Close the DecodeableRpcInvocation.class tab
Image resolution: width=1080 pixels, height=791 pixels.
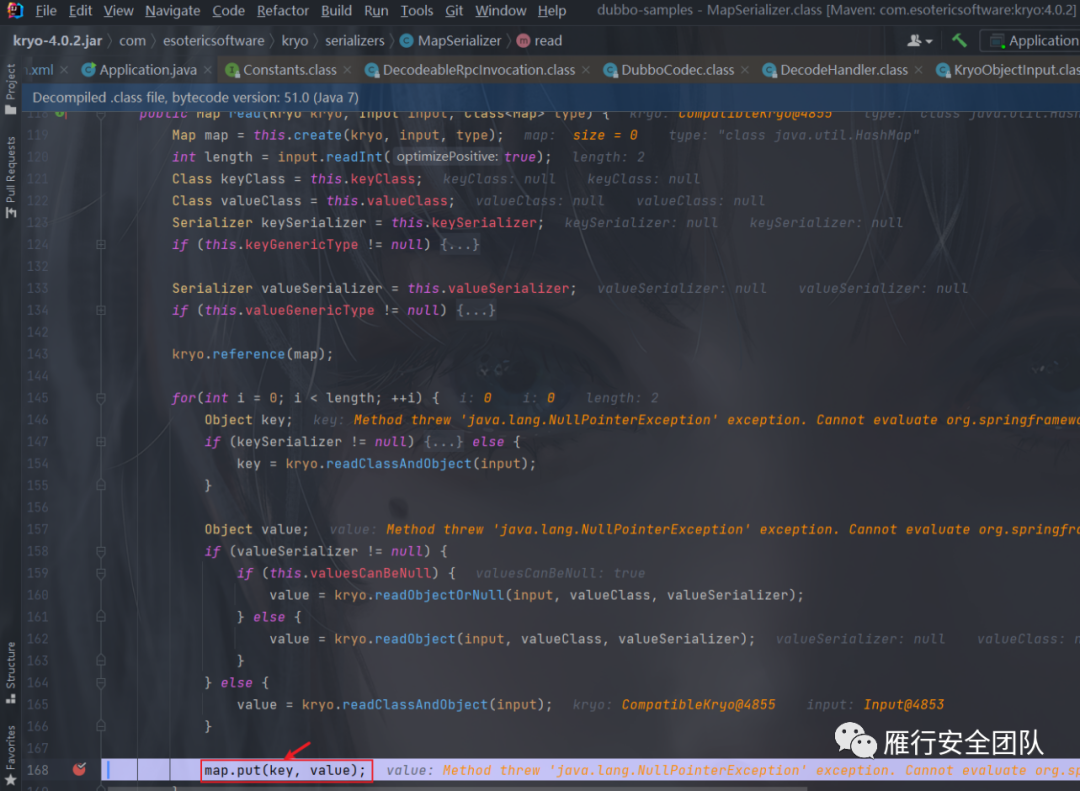point(585,70)
